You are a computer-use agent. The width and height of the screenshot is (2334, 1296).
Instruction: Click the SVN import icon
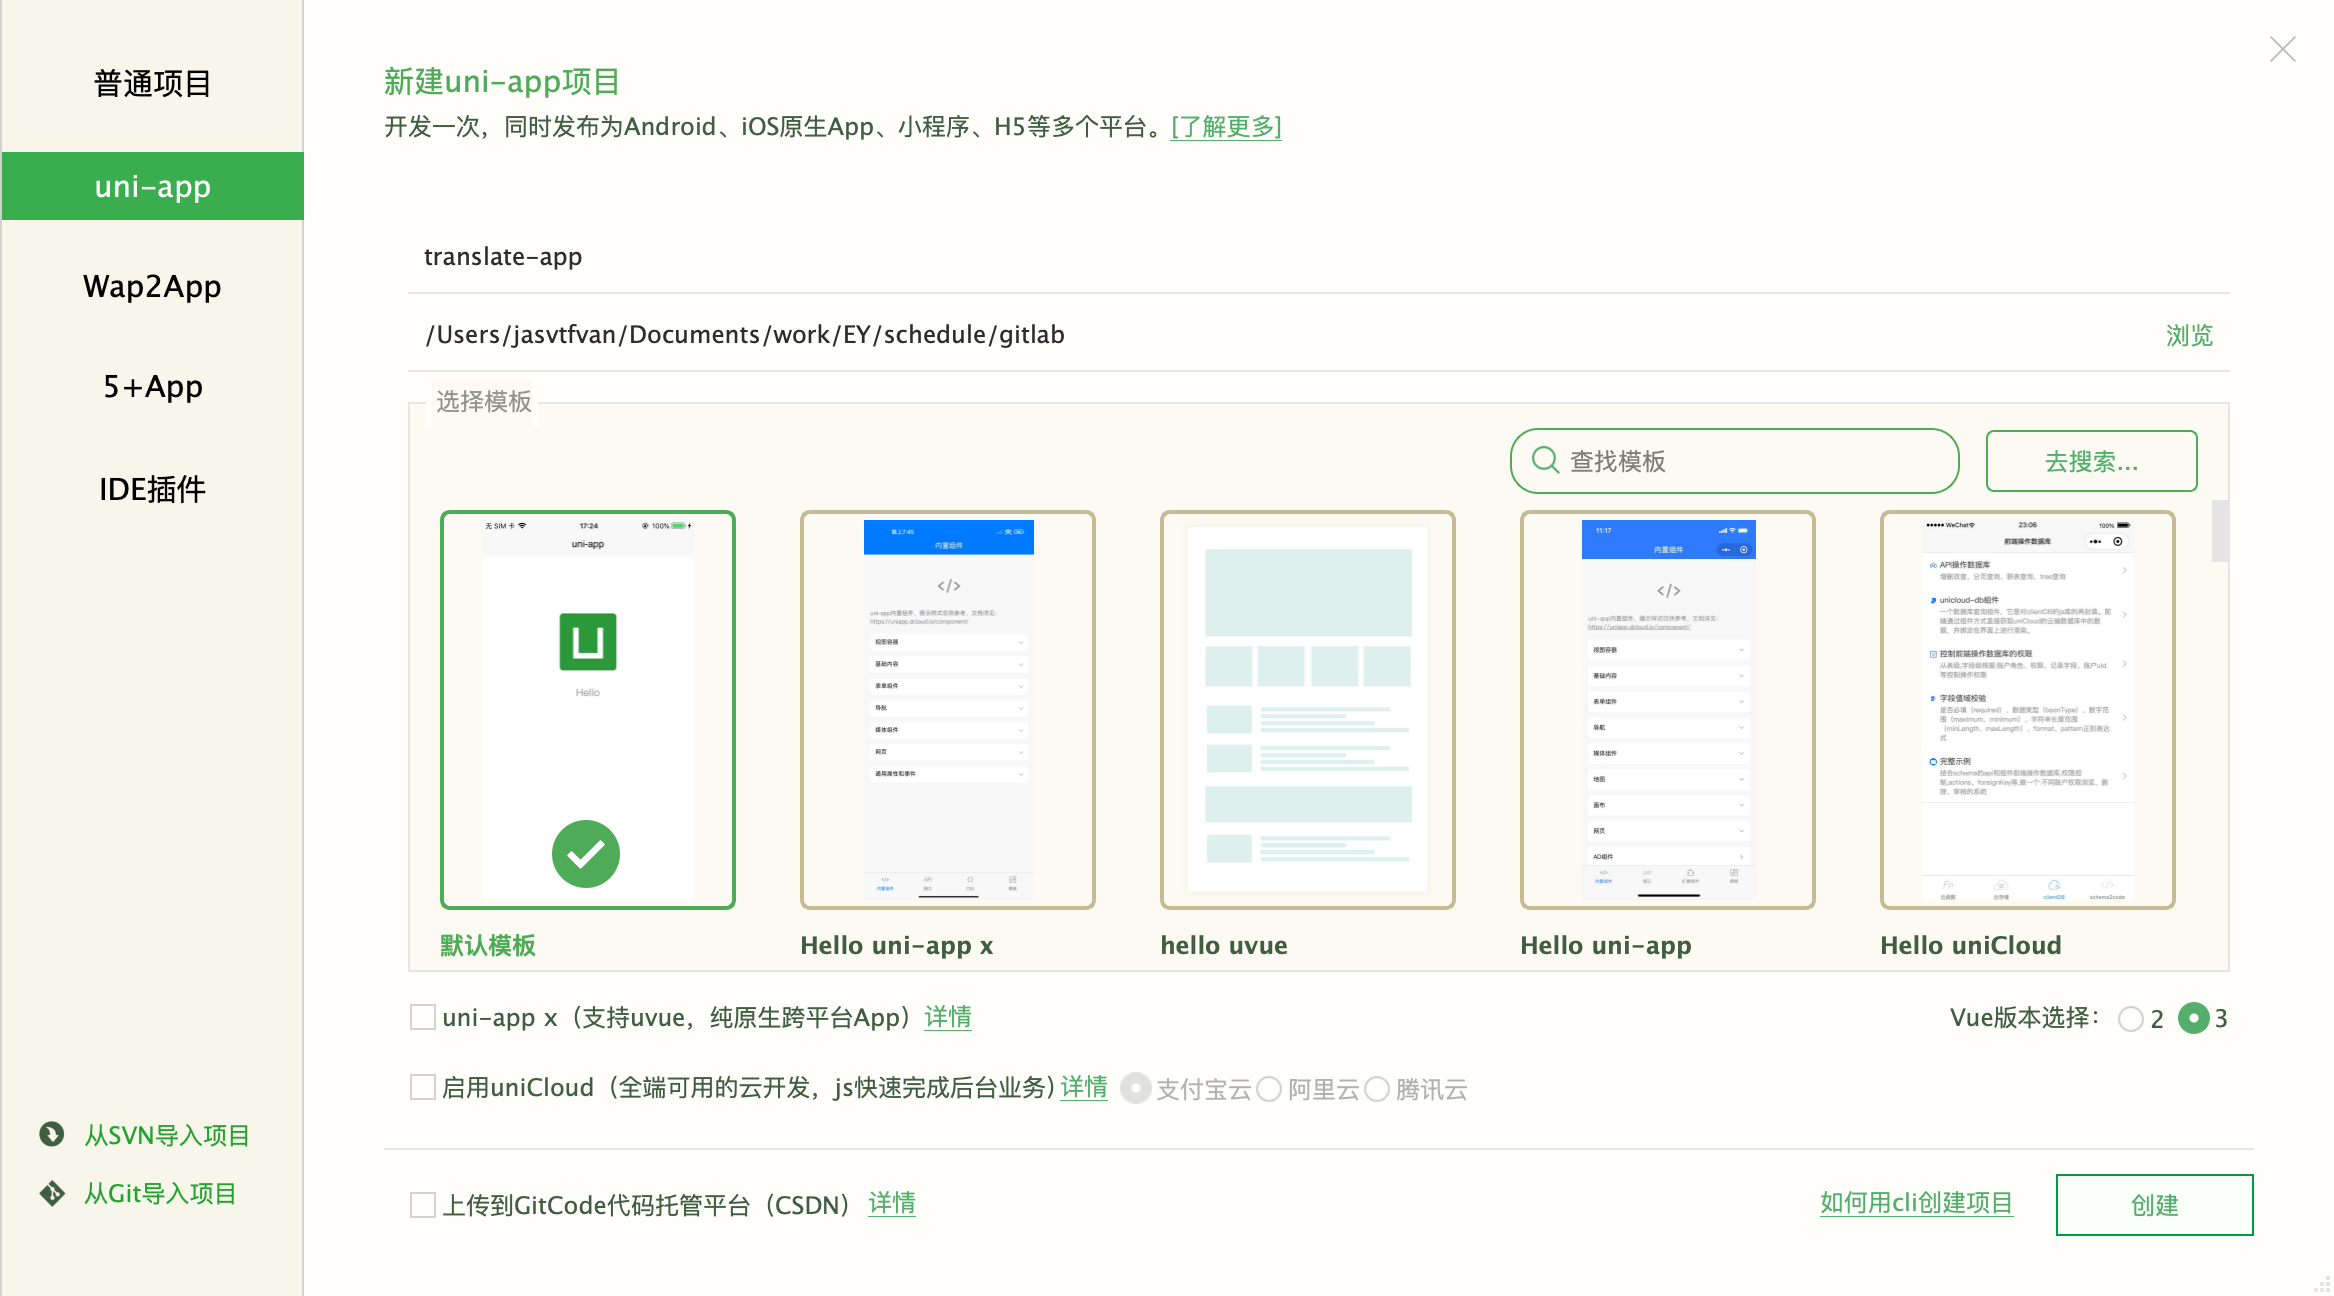[52, 1134]
